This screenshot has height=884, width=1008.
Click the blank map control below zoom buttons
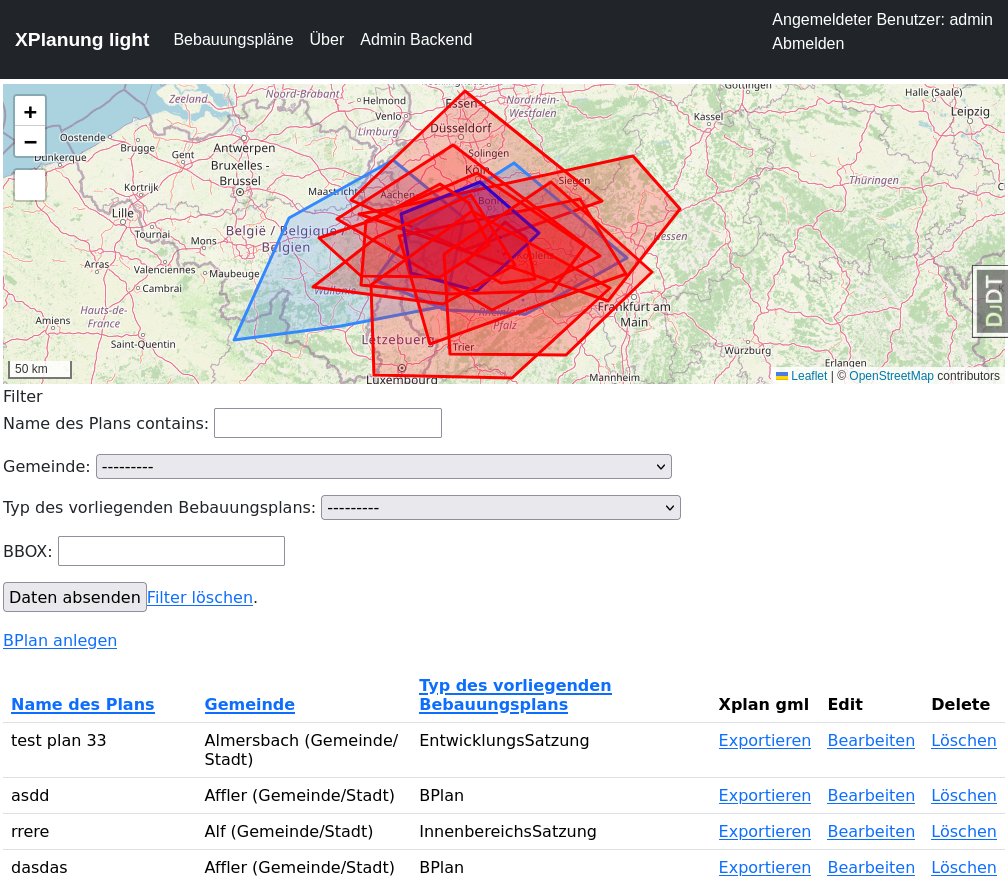(30, 185)
